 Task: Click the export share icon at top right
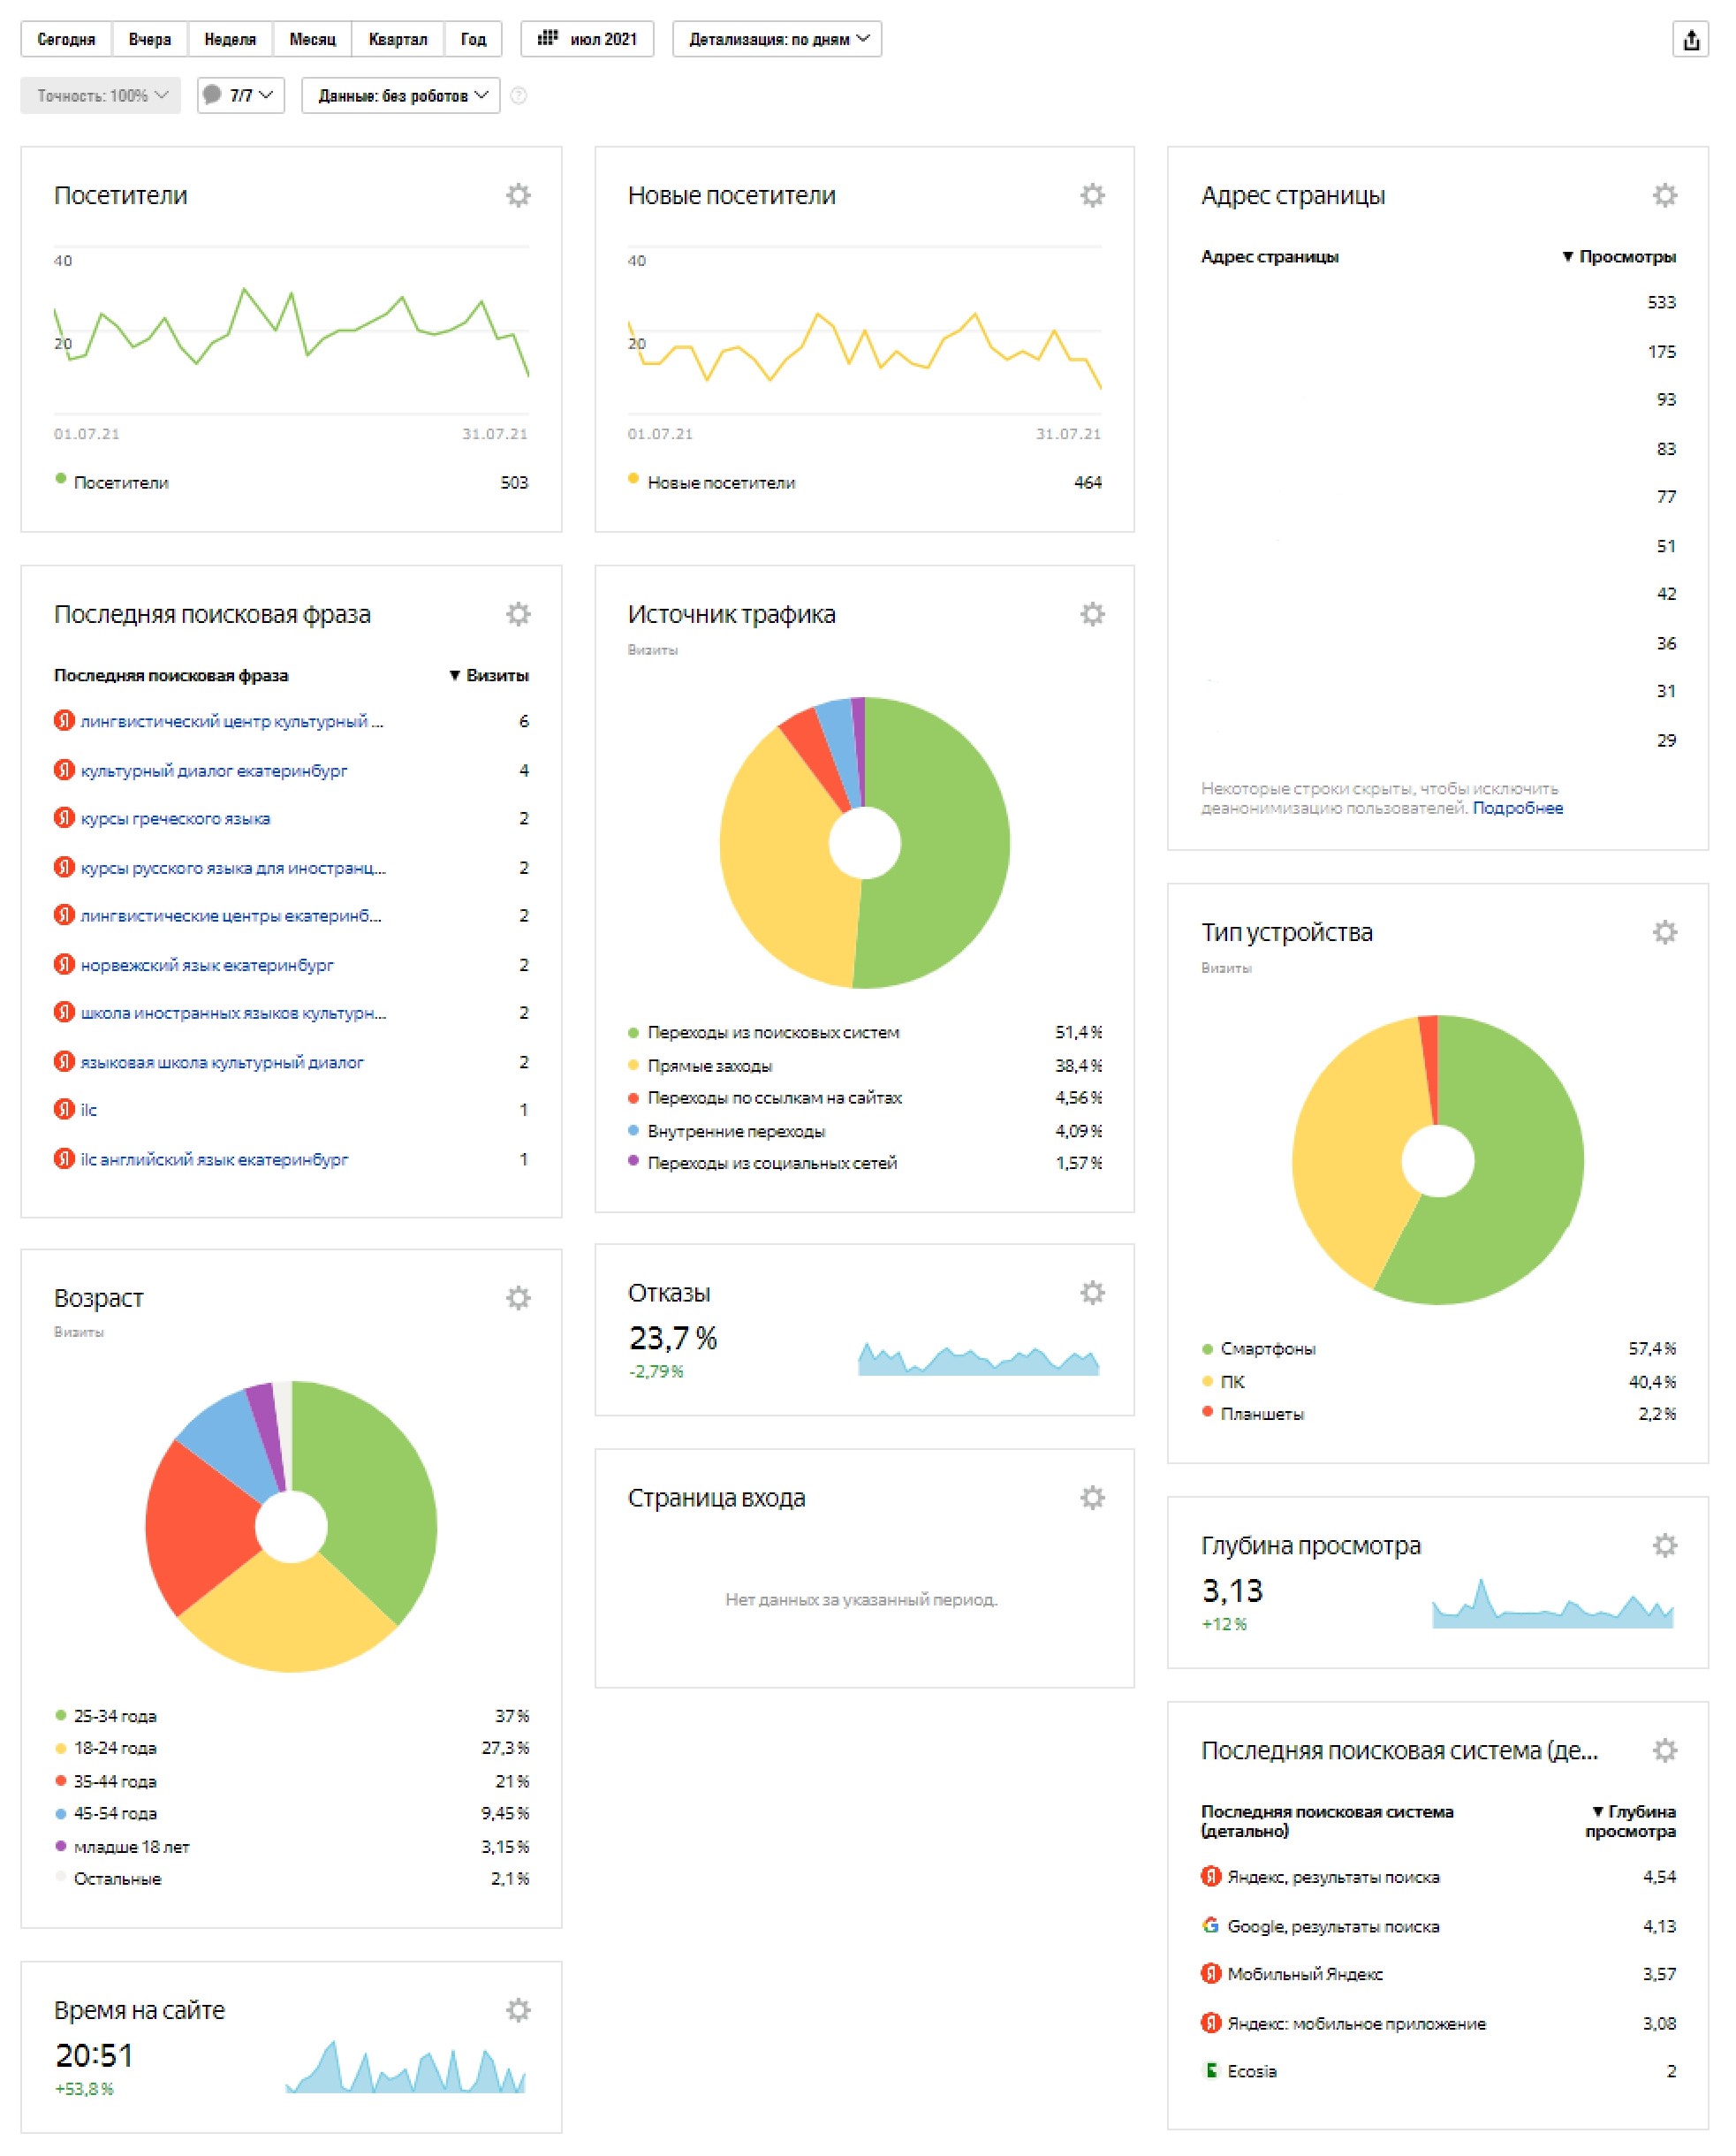tap(1691, 40)
